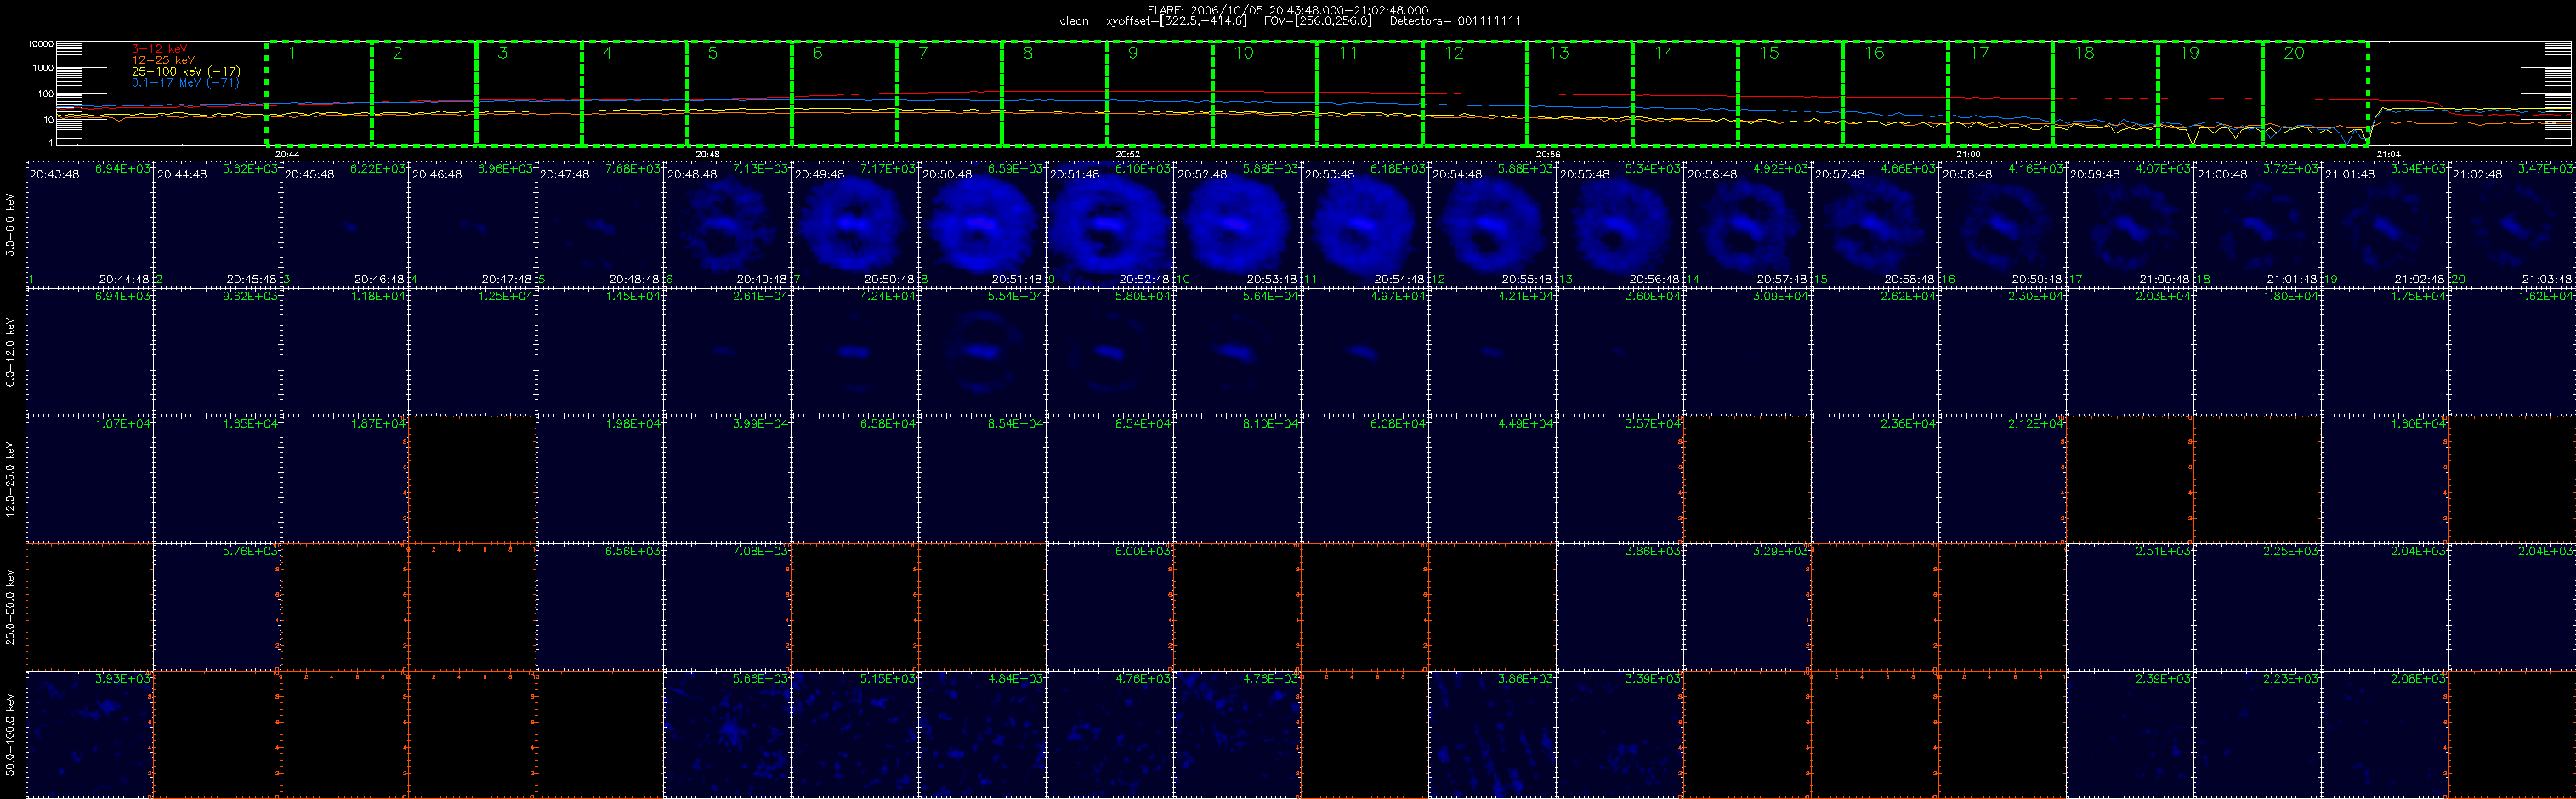Click the FLARE date and time title

tap(1288, 10)
